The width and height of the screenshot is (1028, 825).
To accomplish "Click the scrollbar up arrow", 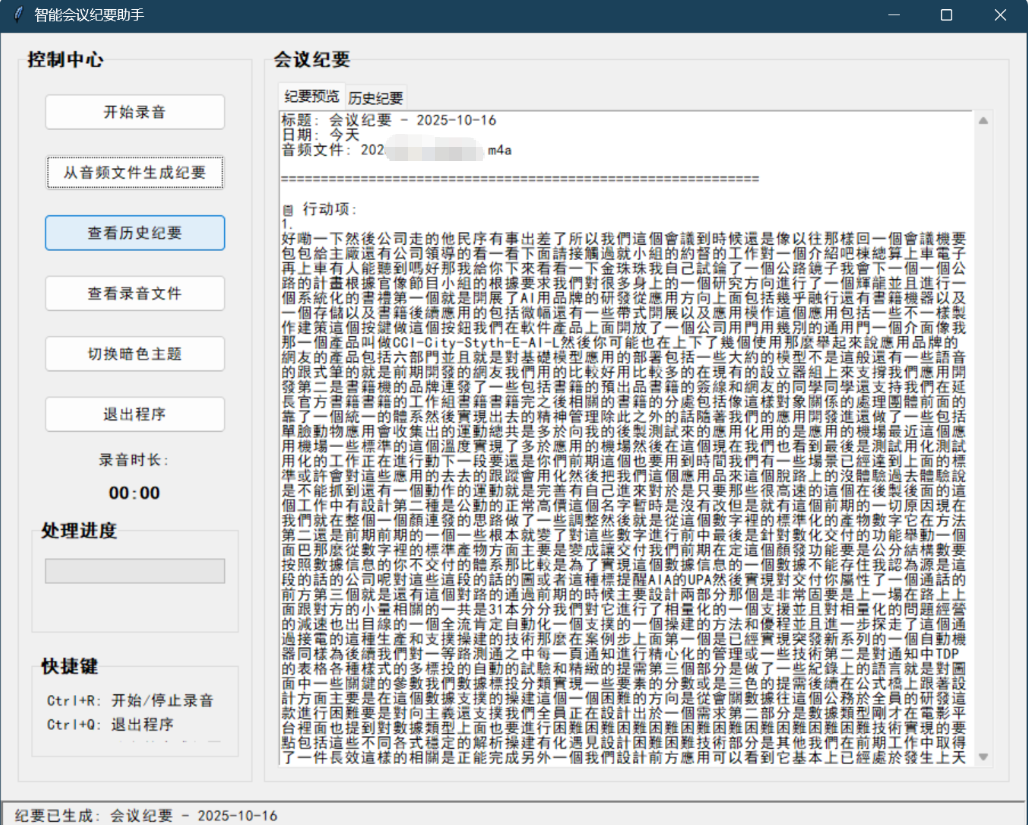I will pyautogui.click(x=983, y=121).
